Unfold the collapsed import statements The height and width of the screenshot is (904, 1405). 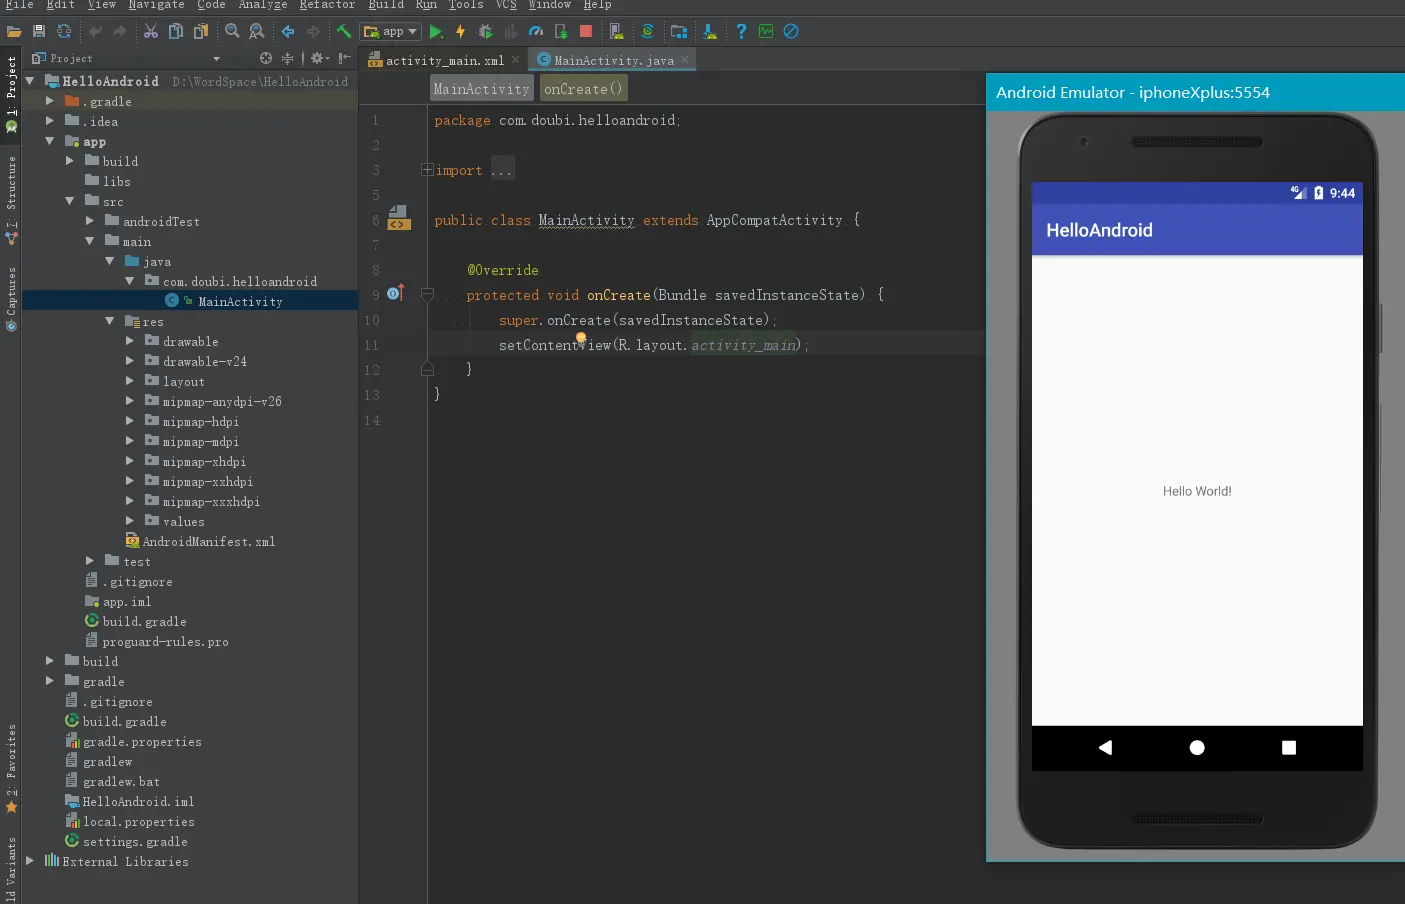pyautogui.click(x=428, y=170)
